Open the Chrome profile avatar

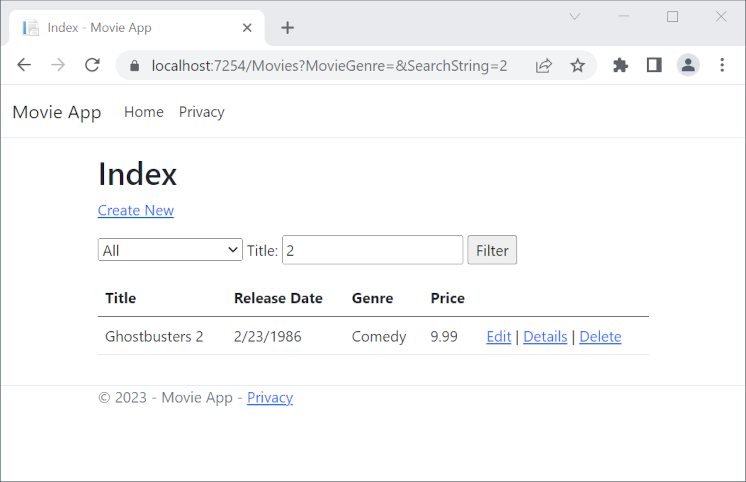coord(688,65)
